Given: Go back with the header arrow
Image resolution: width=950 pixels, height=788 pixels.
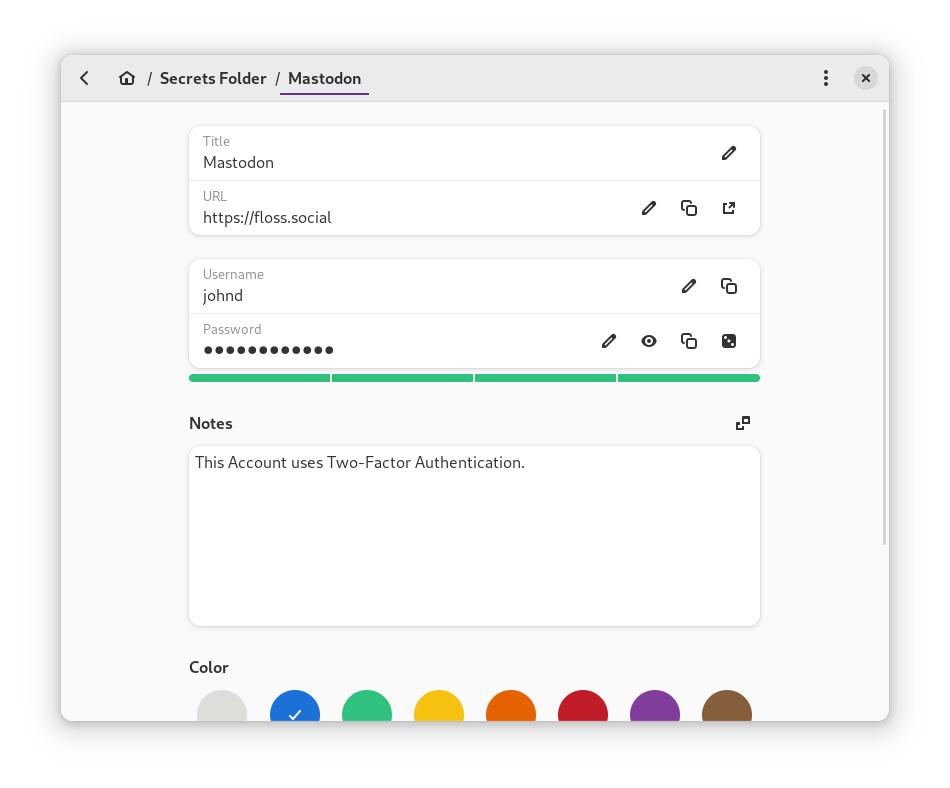Looking at the screenshot, I should [x=85, y=78].
